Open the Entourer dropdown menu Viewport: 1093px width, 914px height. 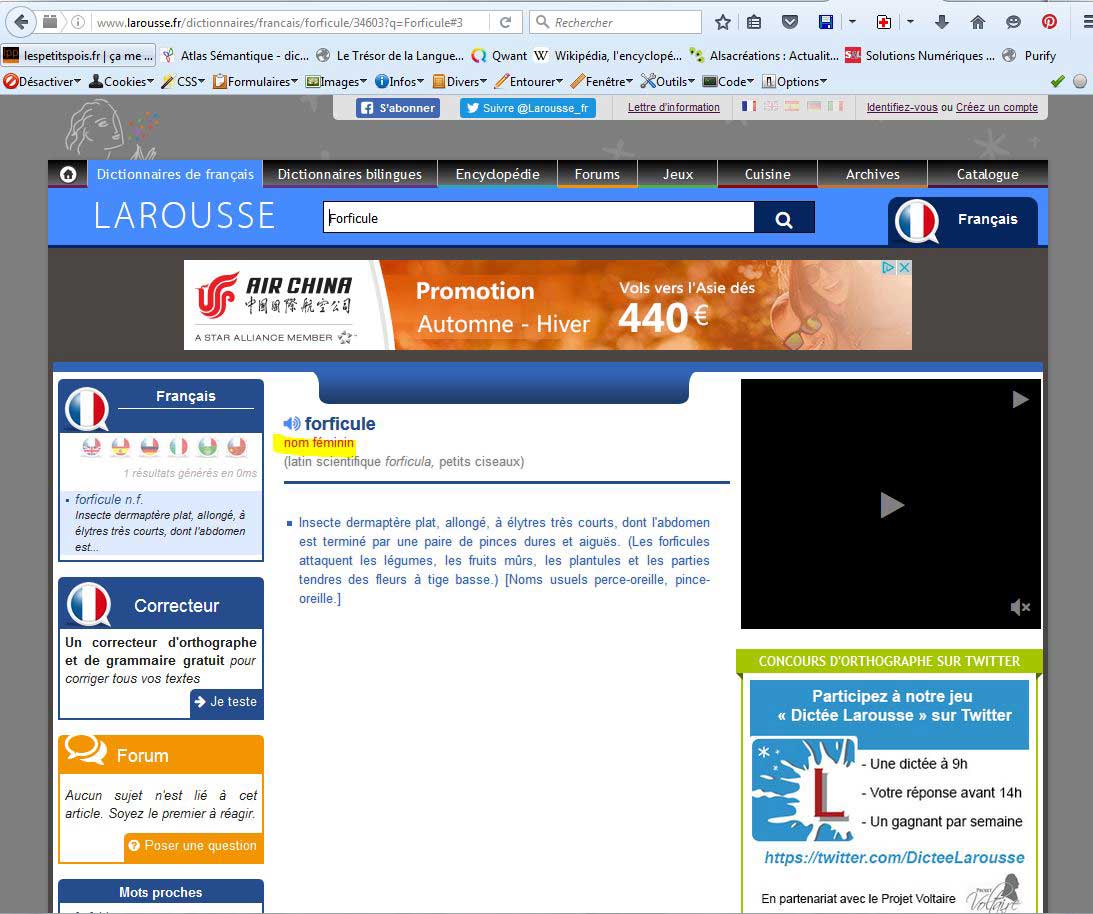528,82
